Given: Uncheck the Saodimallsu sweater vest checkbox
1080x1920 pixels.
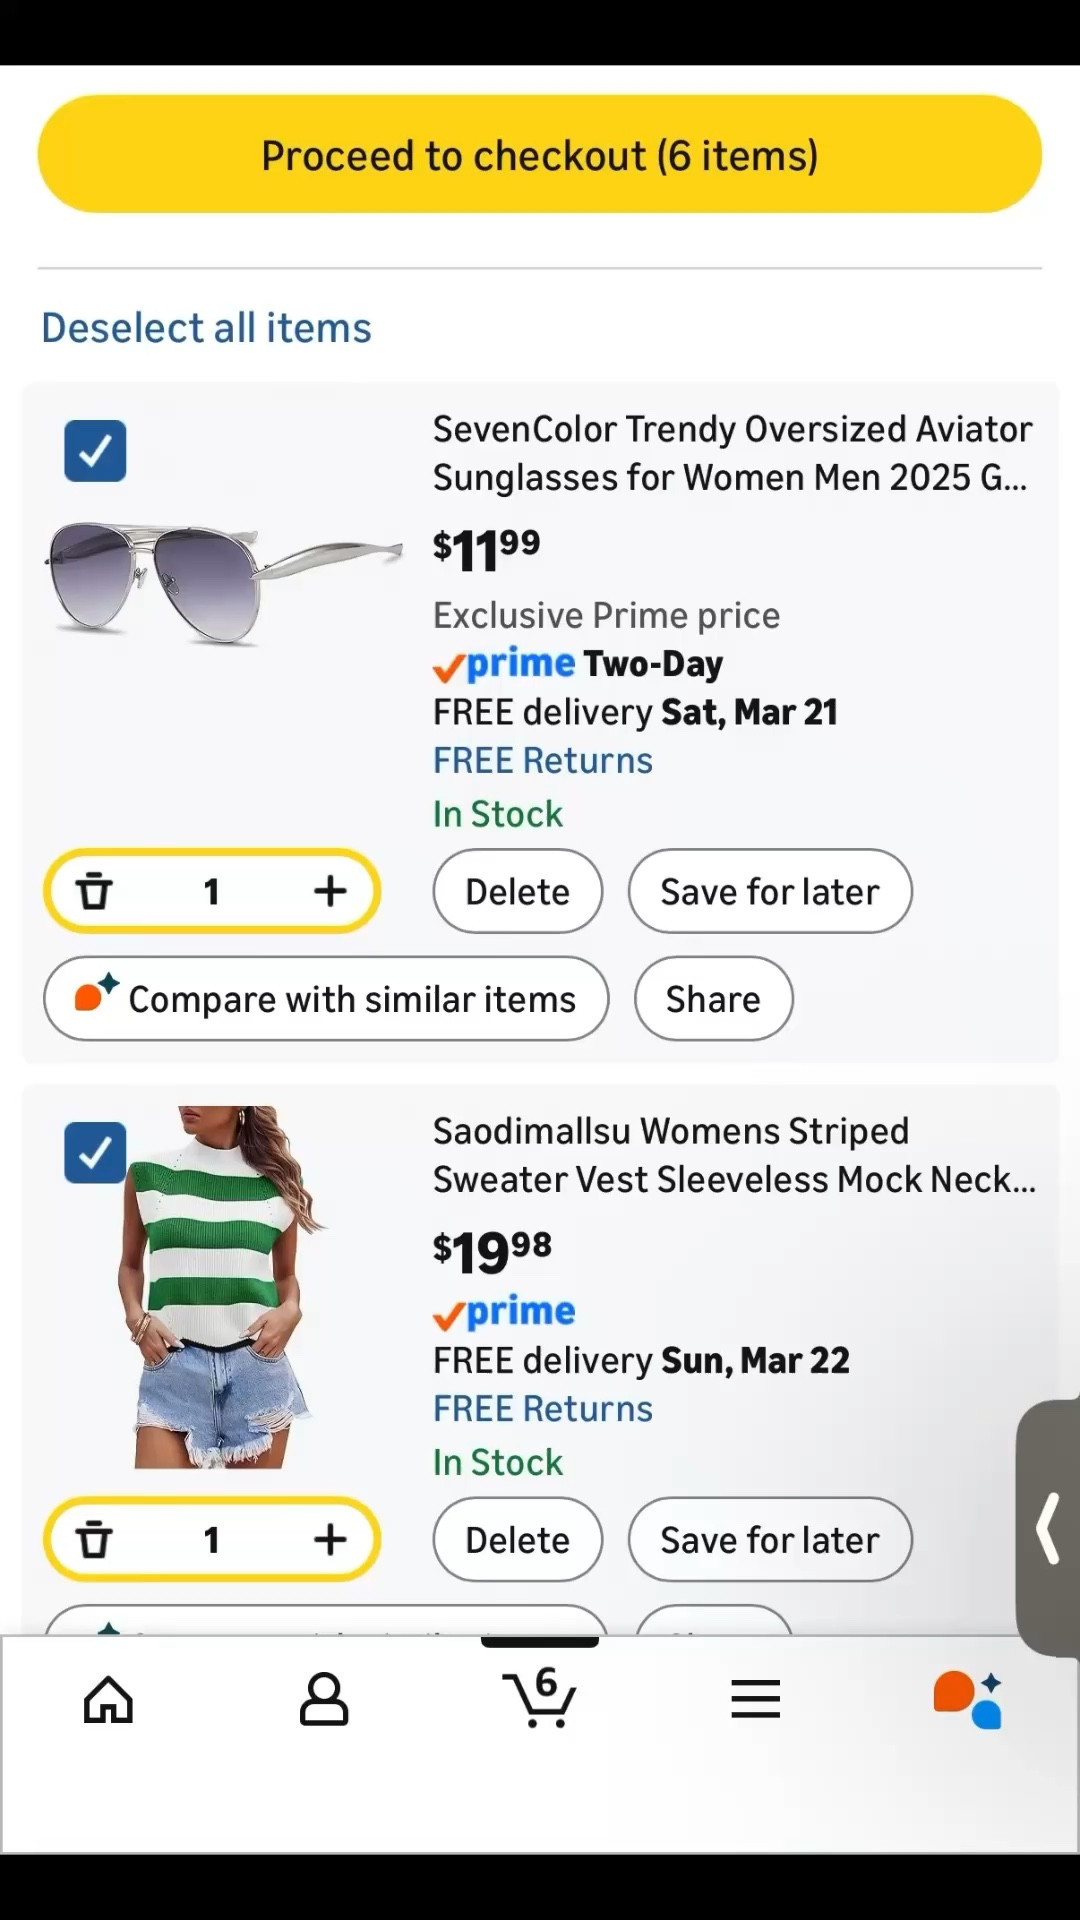Looking at the screenshot, I should pyautogui.click(x=95, y=1153).
